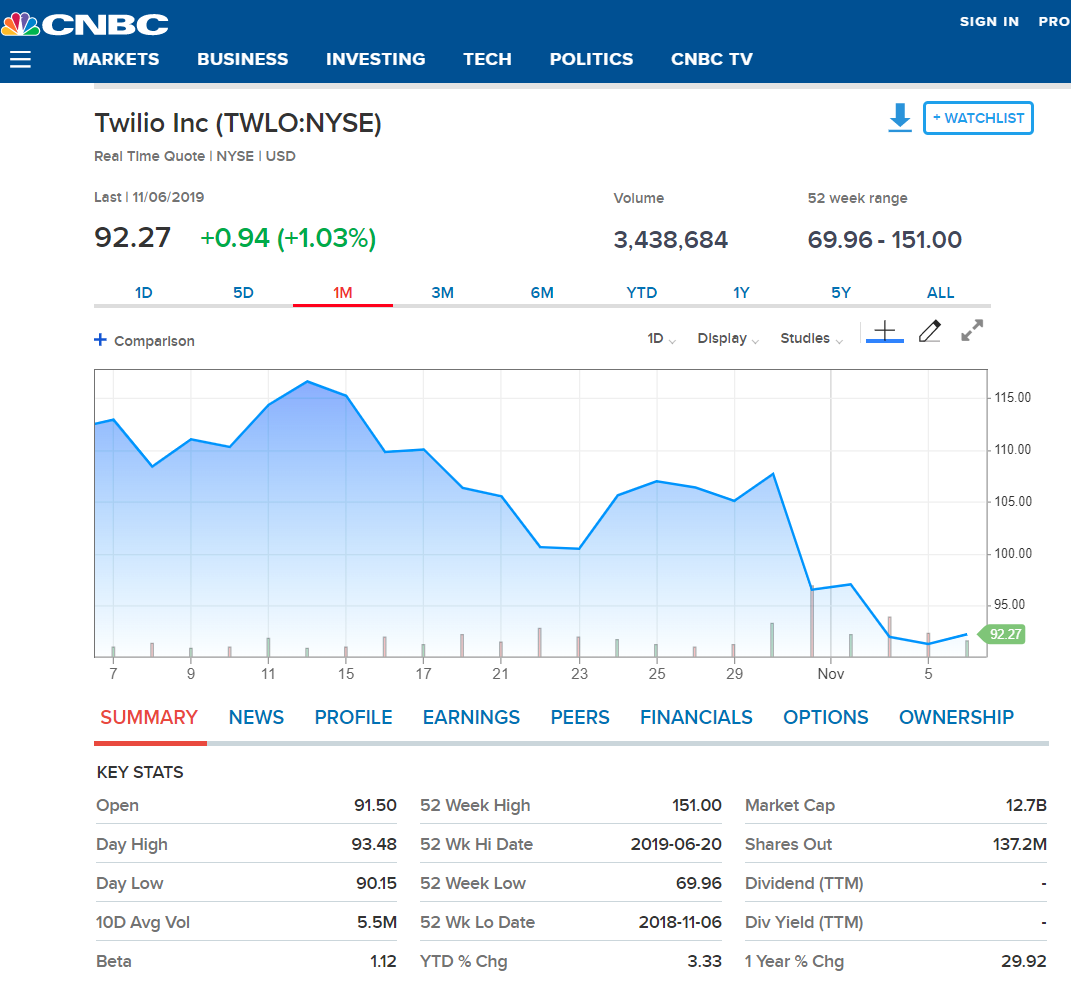1071x989 pixels.
Task: Open the Politics section
Action: (x=592, y=59)
